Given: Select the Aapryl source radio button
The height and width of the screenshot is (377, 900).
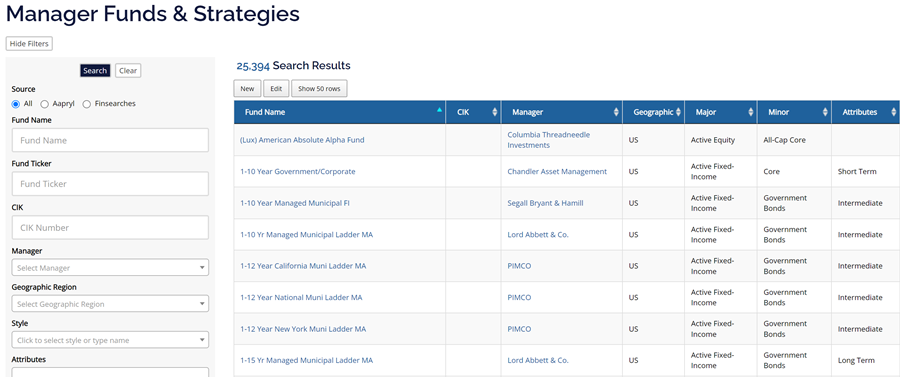Looking at the screenshot, I should coord(44,104).
